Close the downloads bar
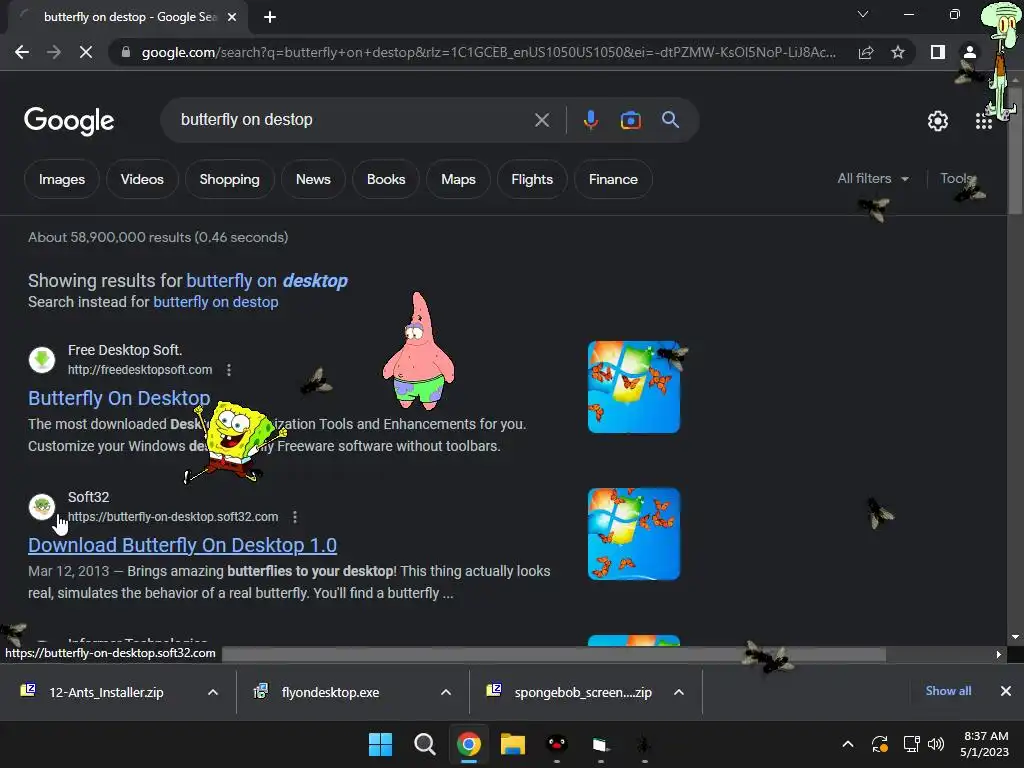This screenshot has width=1024, height=768. coord(1006,691)
